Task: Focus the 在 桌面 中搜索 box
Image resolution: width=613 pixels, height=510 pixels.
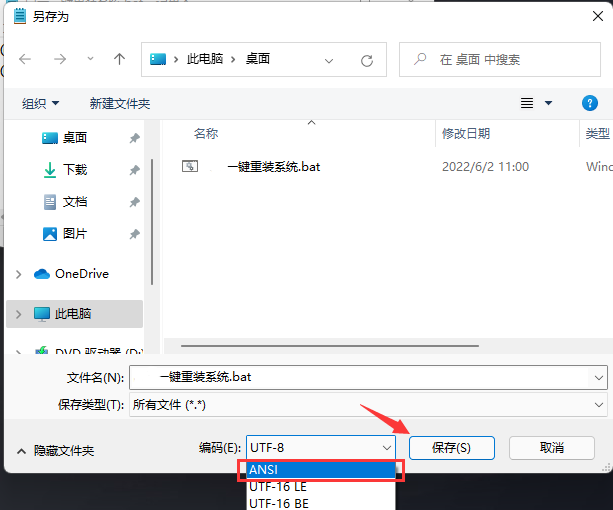Action: point(500,59)
